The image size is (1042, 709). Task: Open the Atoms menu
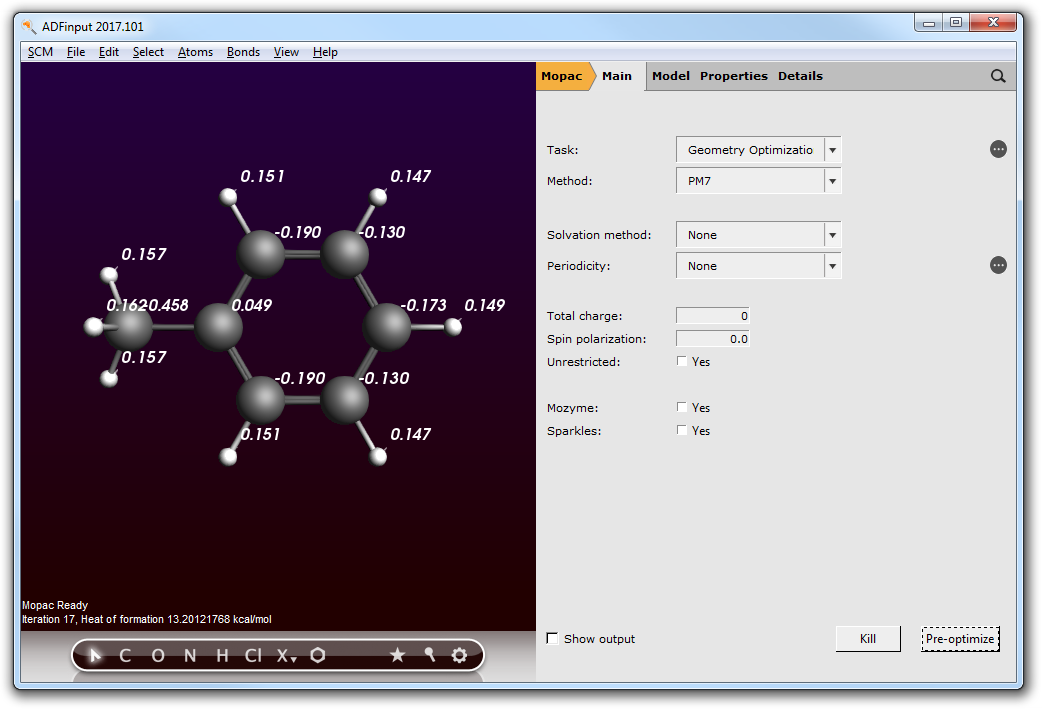195,52
